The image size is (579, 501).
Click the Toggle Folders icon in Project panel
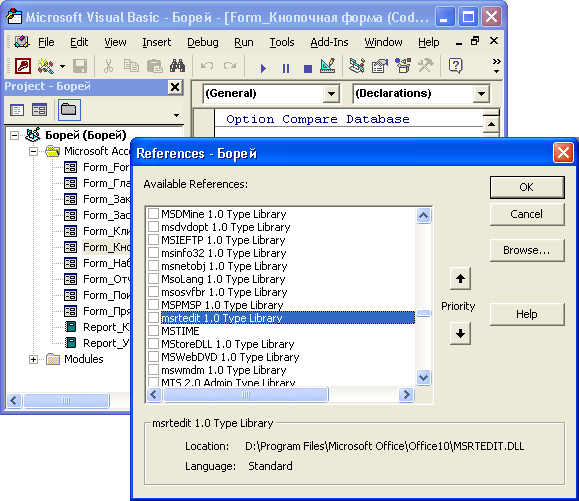(69, 110)
